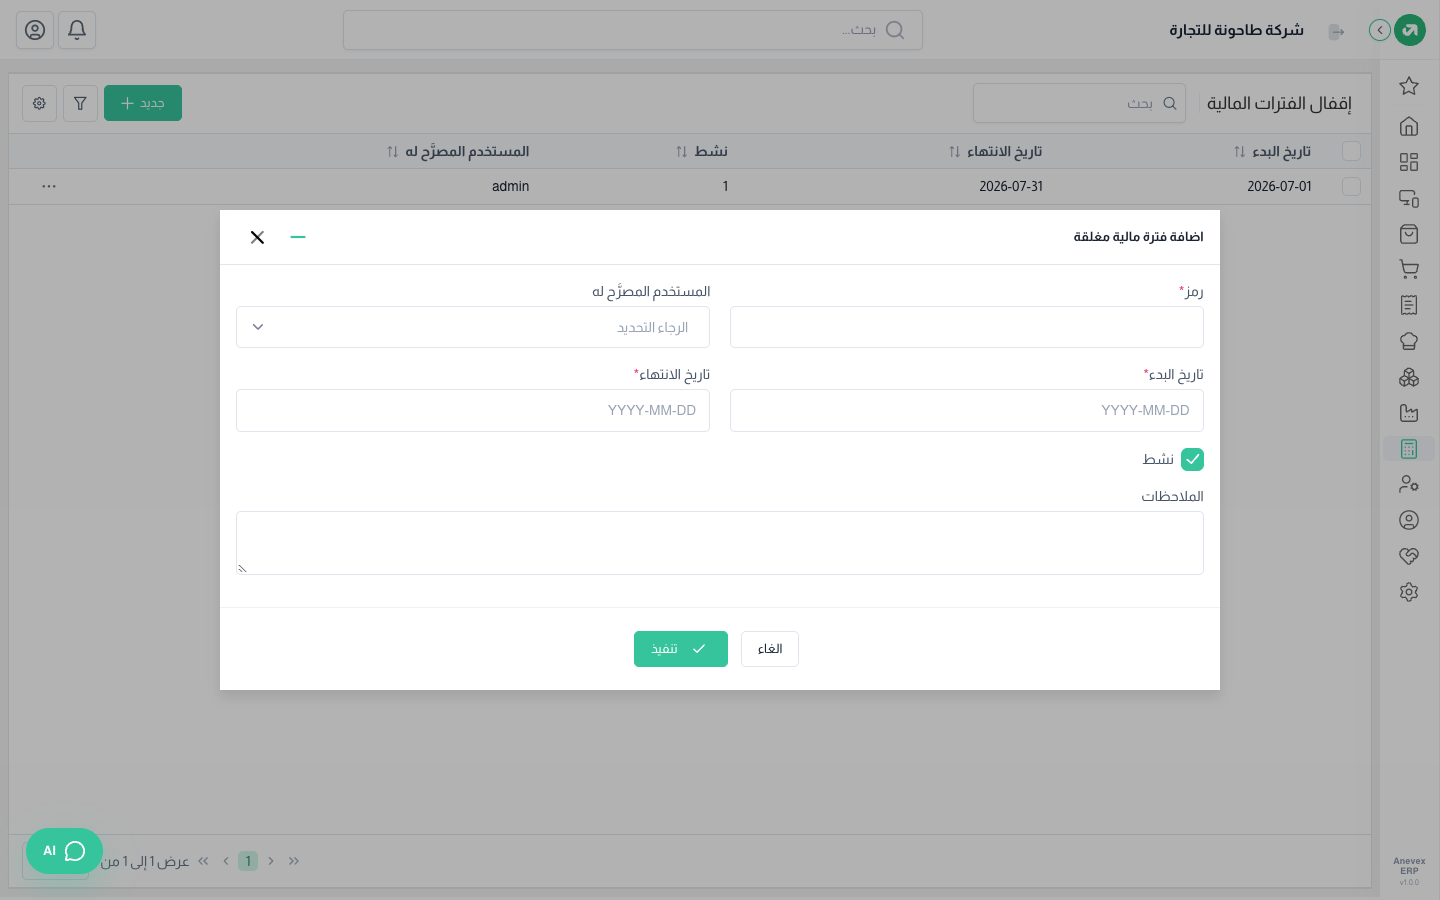Select the calculator accounting icon in the sidebar
Screen dimensions: 1440x900
point(1409,449)
